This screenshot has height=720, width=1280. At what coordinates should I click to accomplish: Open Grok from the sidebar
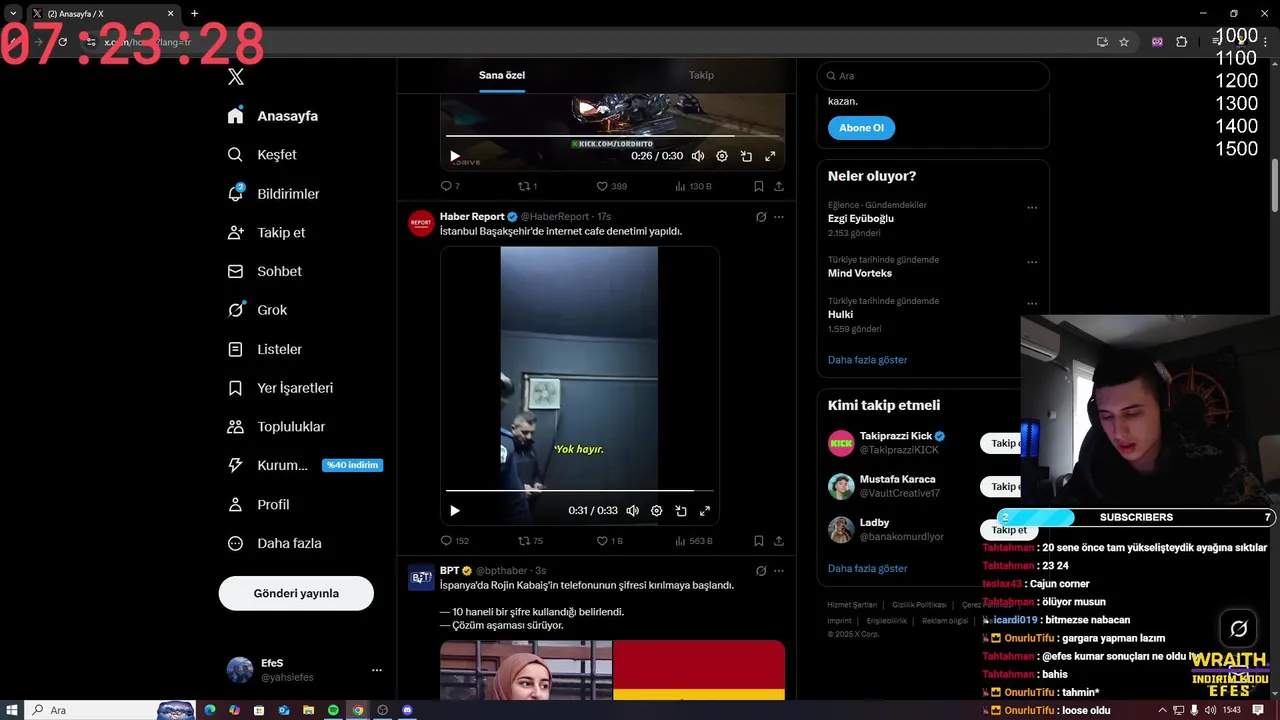[x=257, y=310]
